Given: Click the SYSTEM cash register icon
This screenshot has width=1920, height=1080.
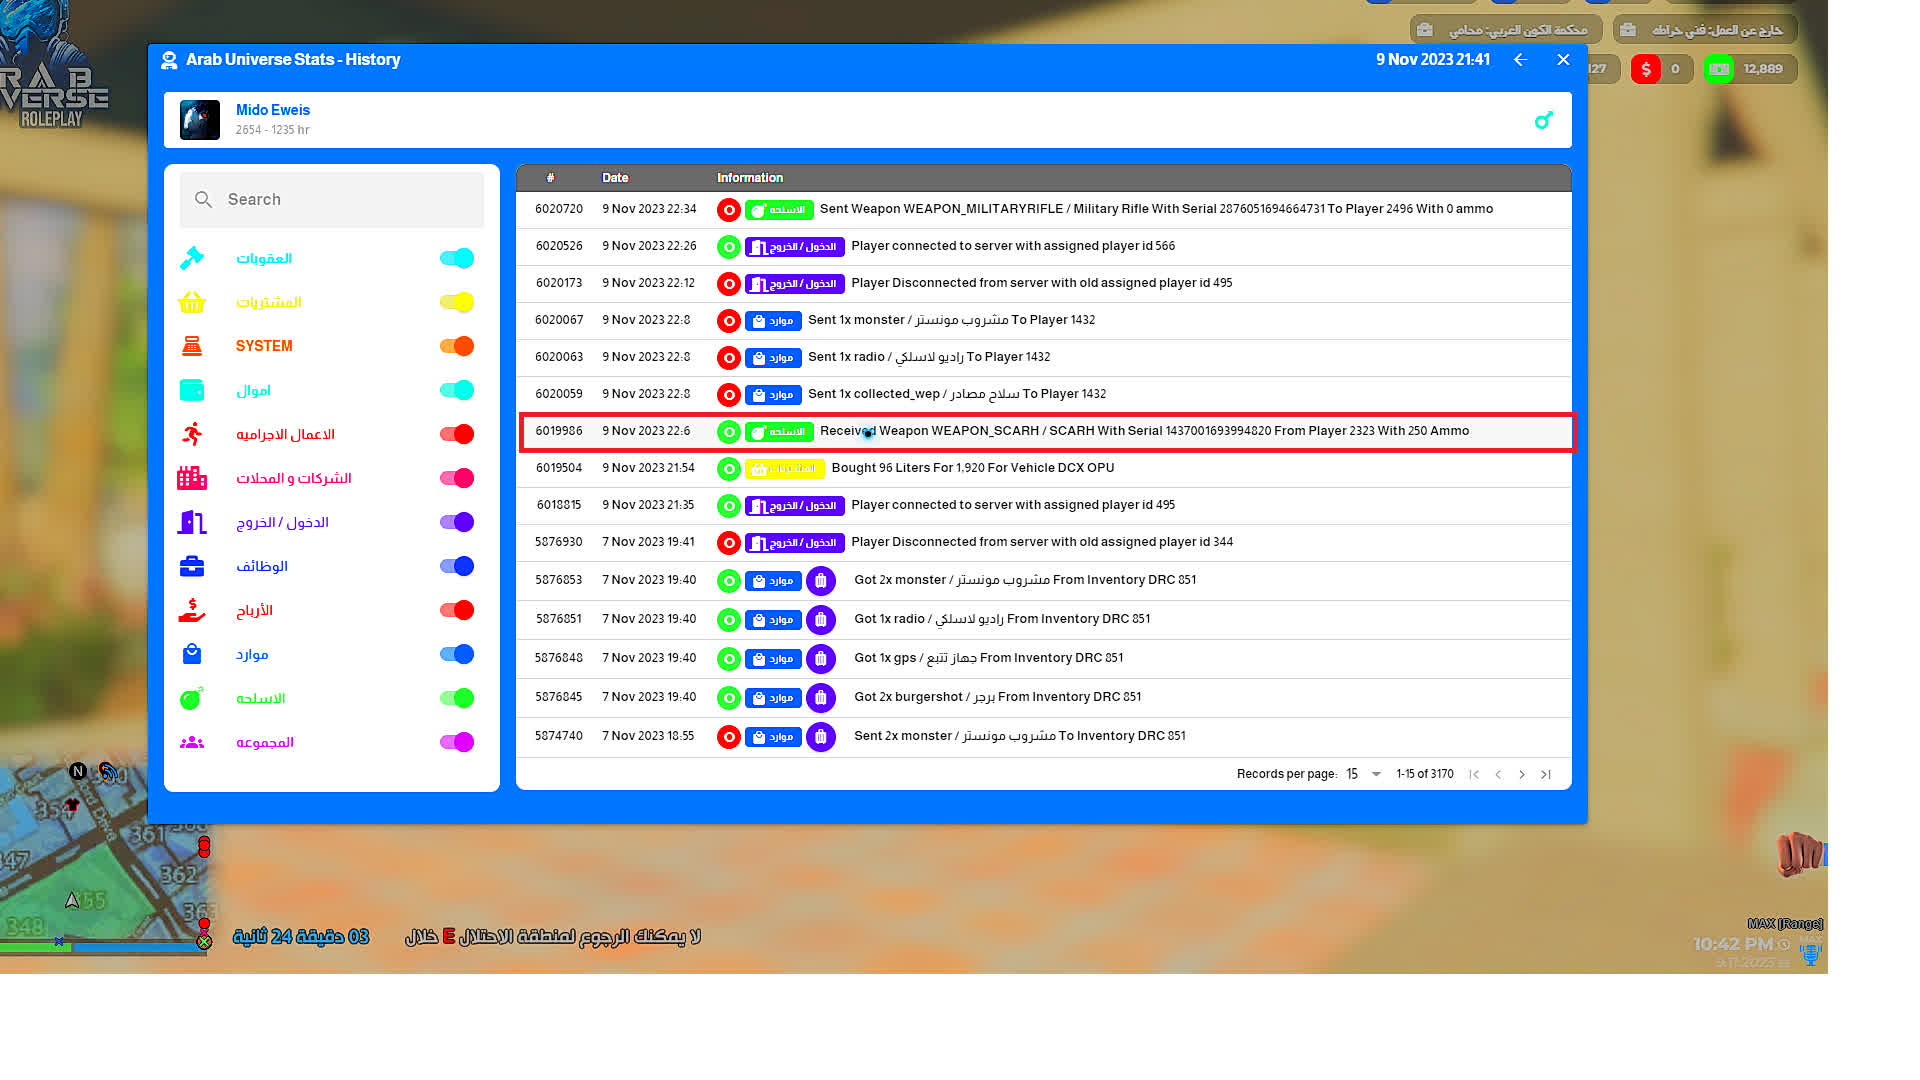Looking at the screenshot, I should click(x=192, y=346).
